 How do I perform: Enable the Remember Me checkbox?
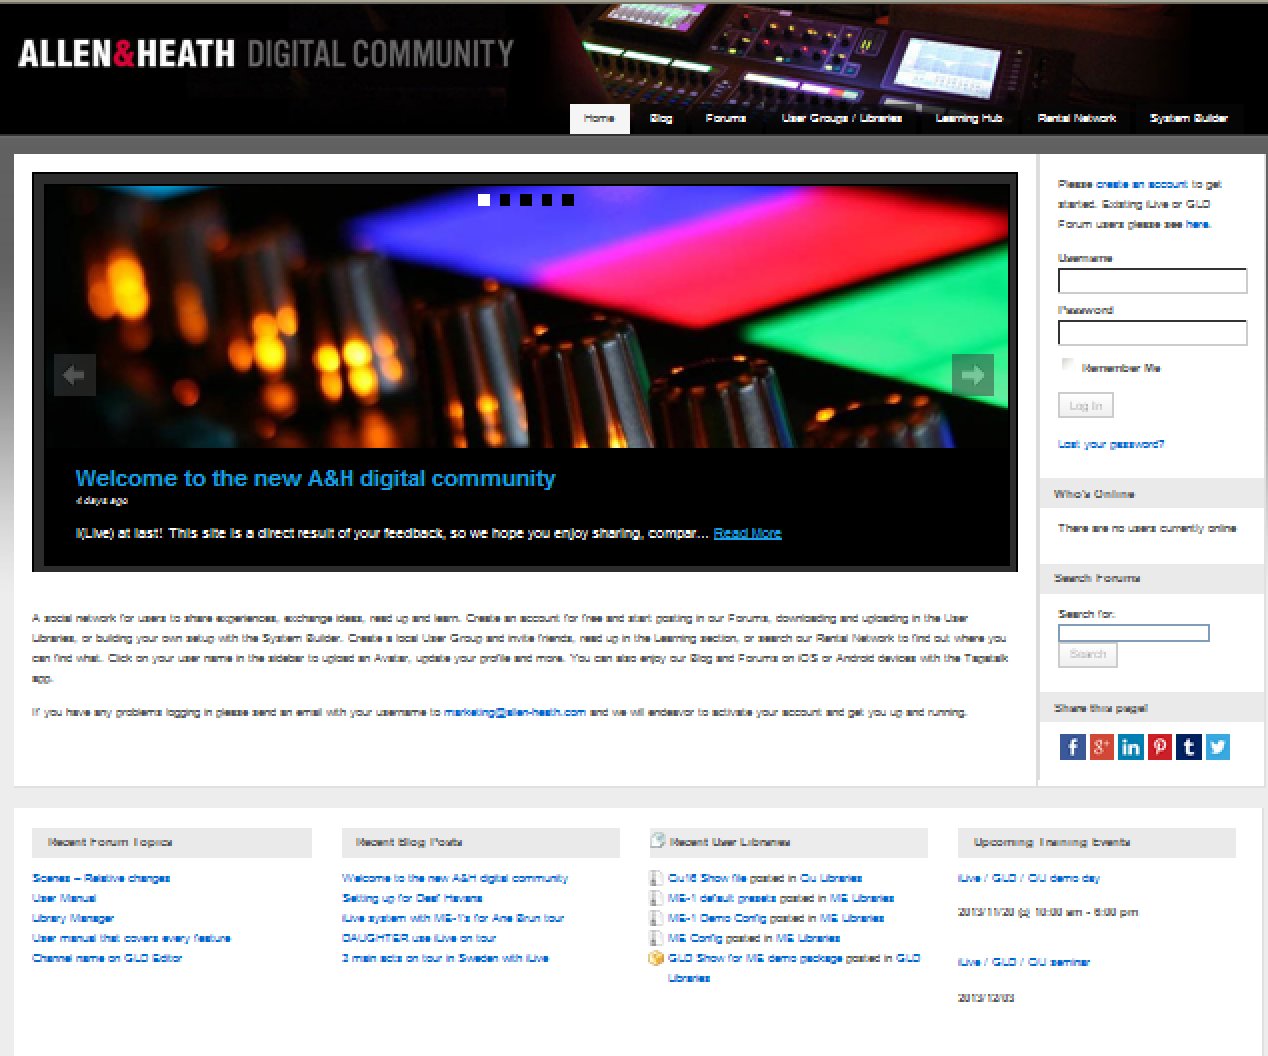point(1068,366)
